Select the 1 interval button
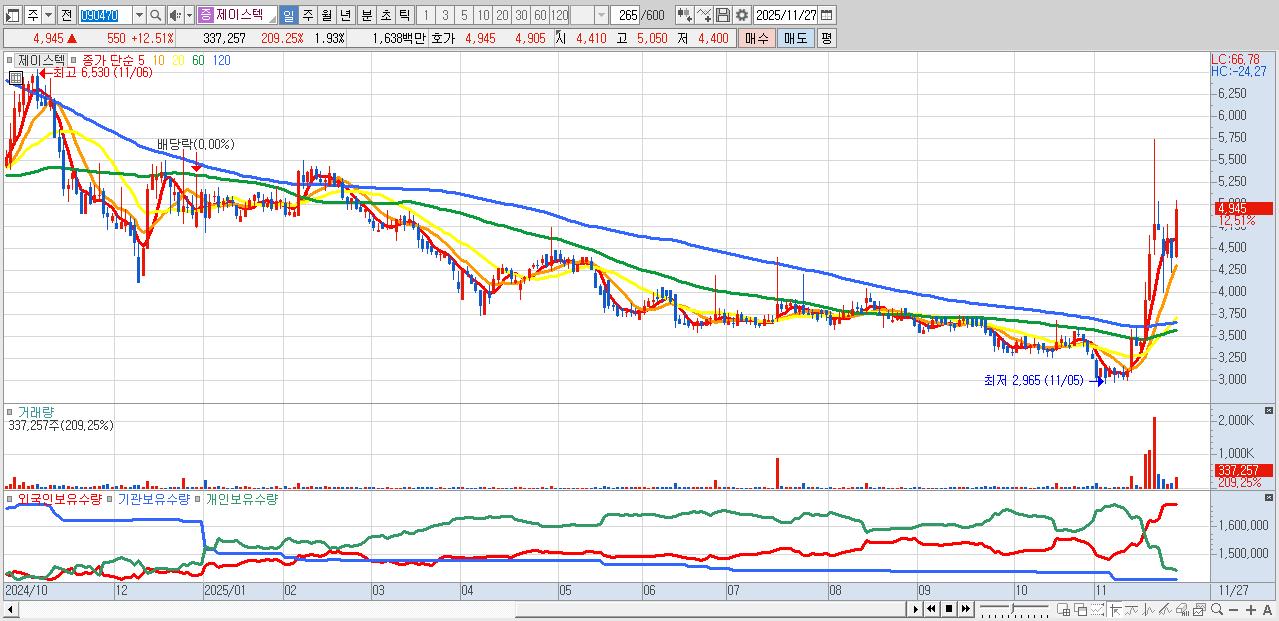Viewport: 1279px width, 621px height. point(426,15)
